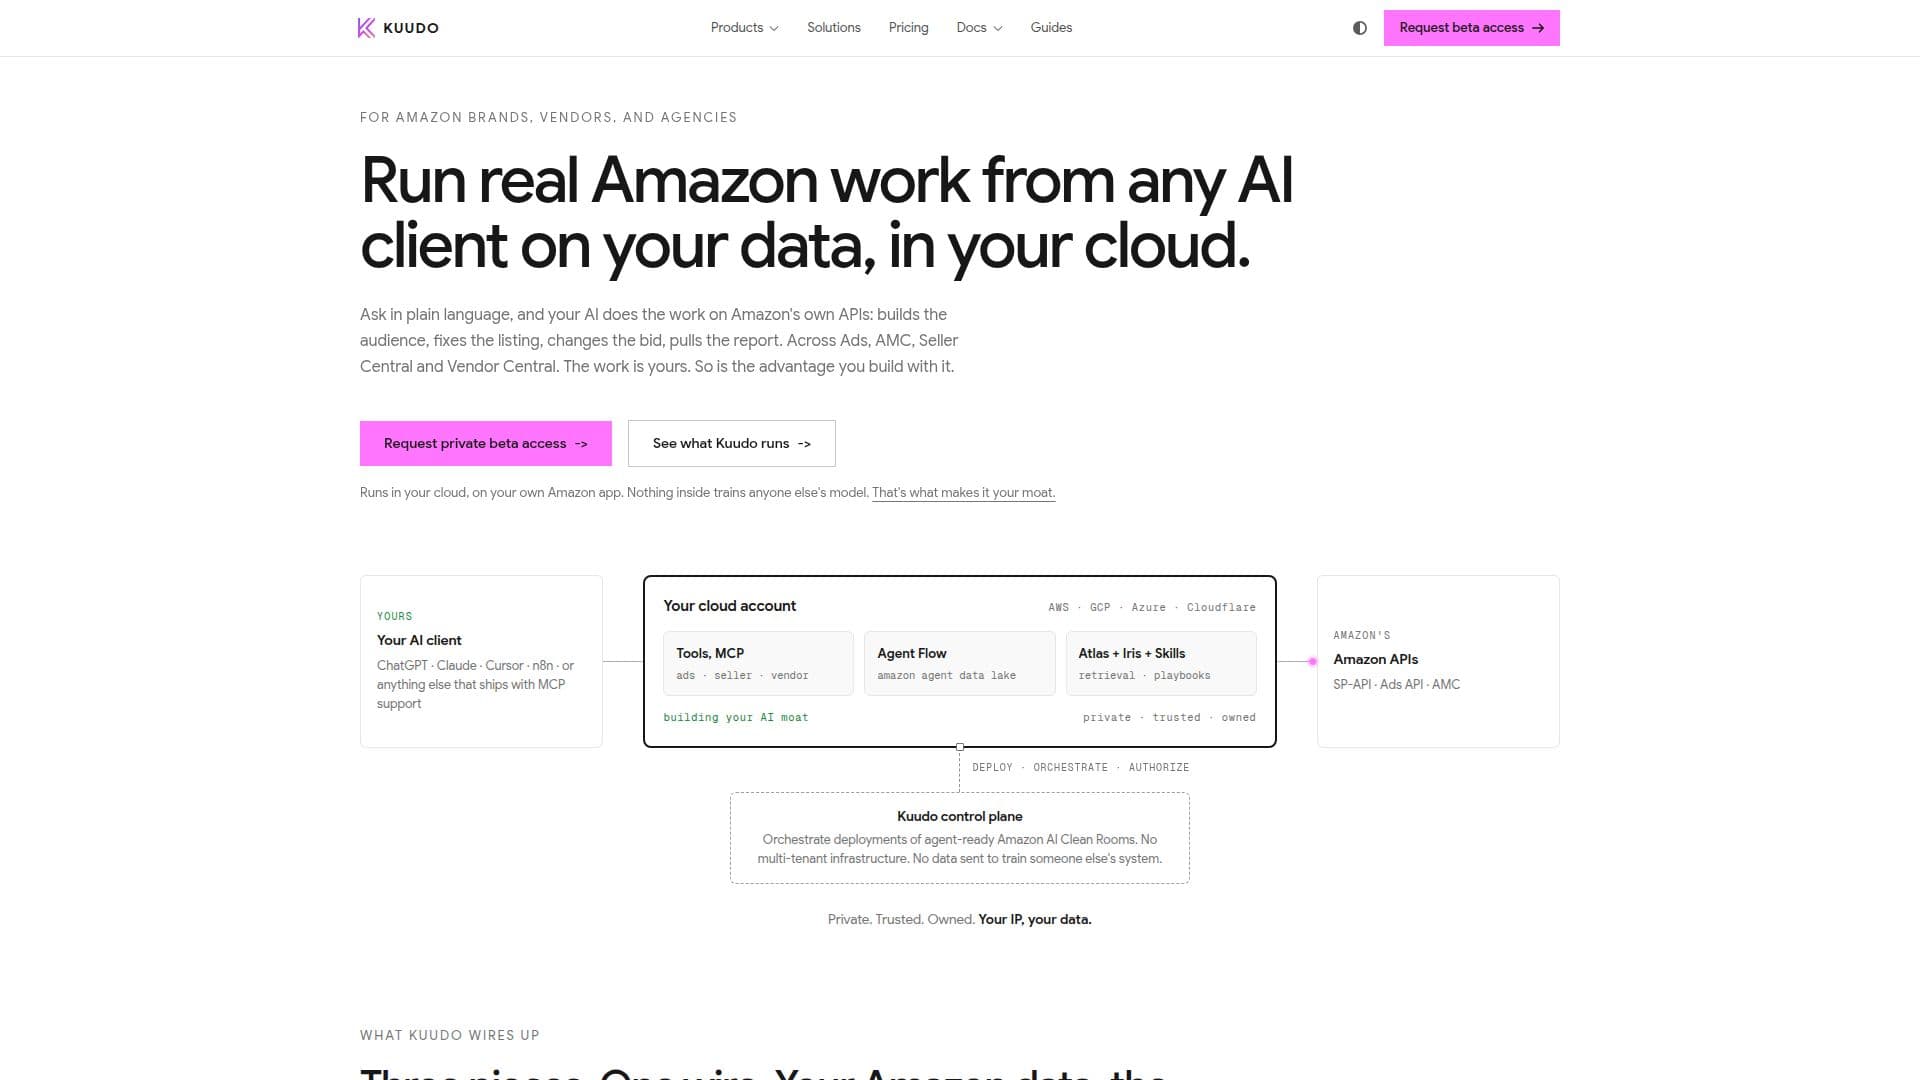Click the Kuudo control plane box
The image size is (1920, 1080).
[x=960, y=838]
